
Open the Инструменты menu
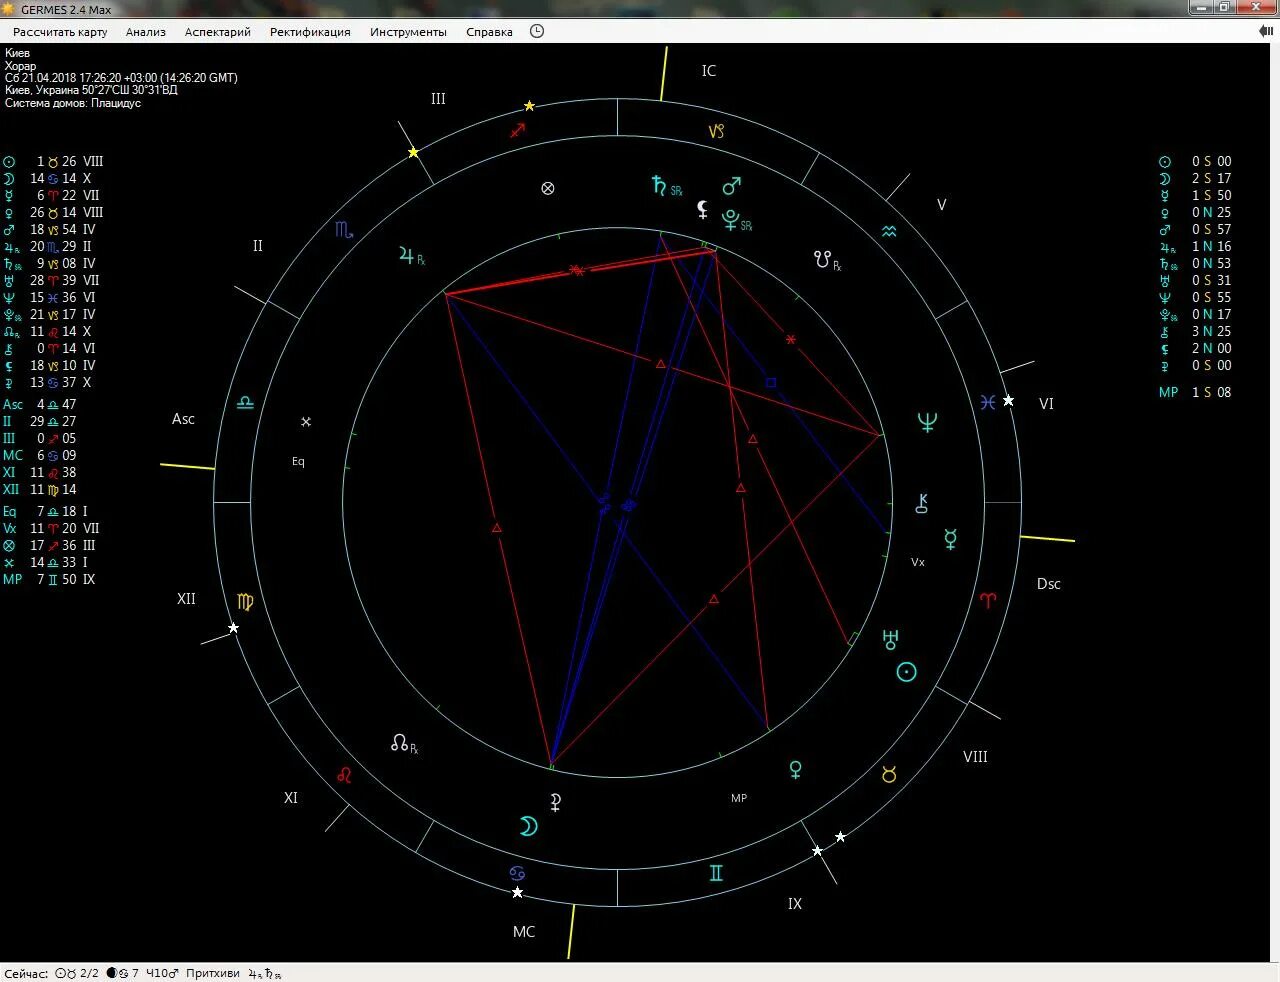pos(408,32)
